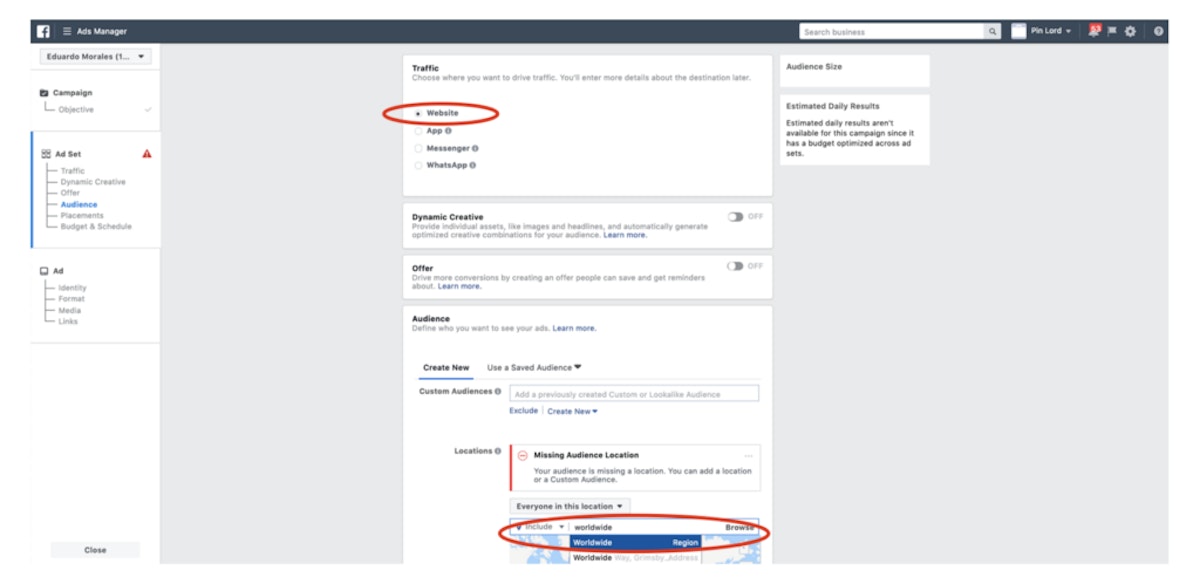Go to Placements in Ad Set sidebar
Screen dimensions: 1200x584
(81, 215)
